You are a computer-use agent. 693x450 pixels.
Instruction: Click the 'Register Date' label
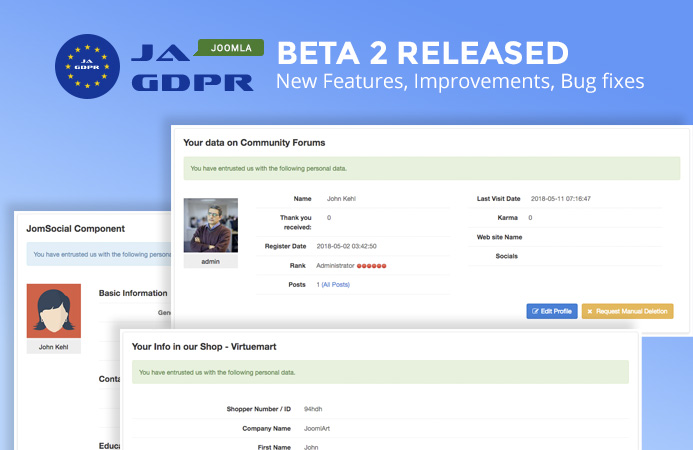286,246
